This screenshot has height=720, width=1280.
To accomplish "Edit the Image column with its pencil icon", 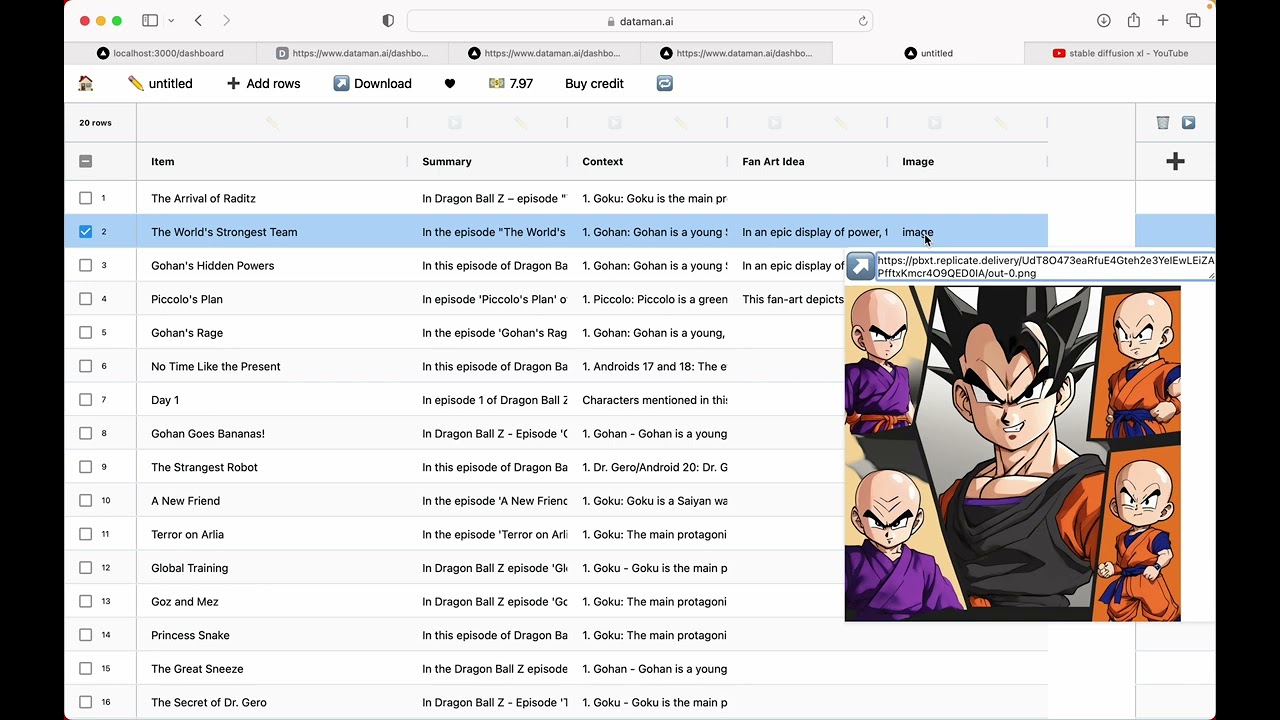I will pyautogui.click(x=1000, y=122).
